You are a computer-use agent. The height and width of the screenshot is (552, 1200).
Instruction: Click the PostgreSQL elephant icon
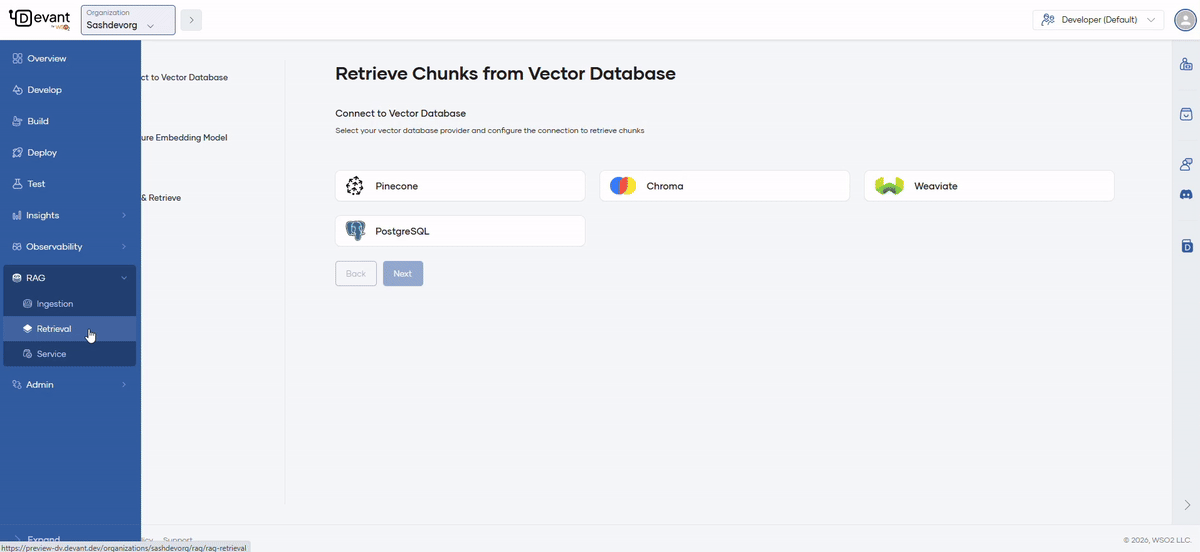355,231
